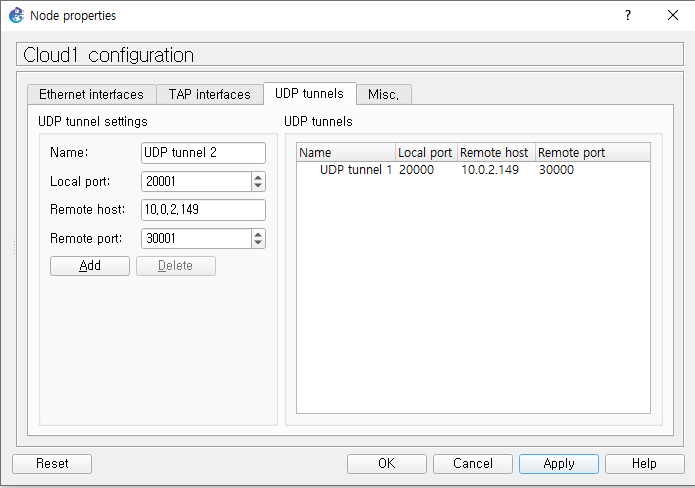Decrease the Local port value with down arrow
695x488 pixels.
(x=258, y=186)
